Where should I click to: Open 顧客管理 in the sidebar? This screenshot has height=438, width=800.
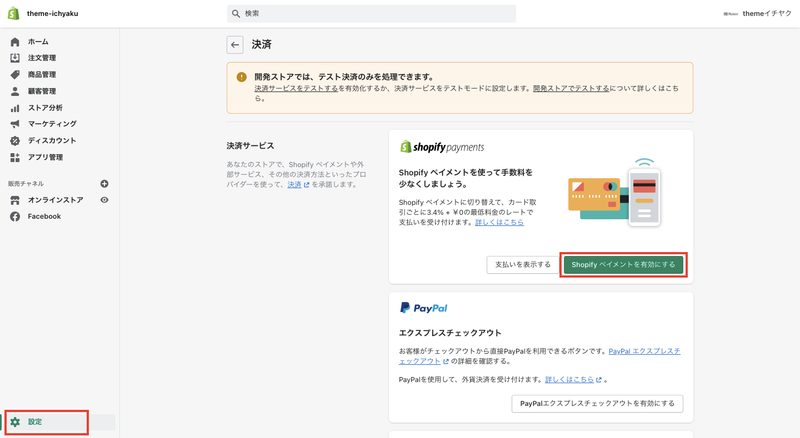coord(42,91)
